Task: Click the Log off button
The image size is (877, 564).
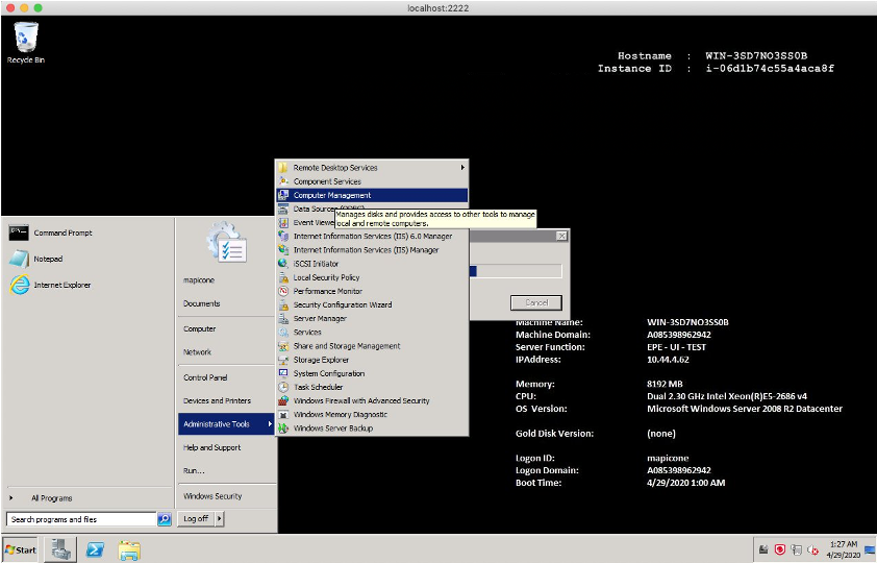Action: 196,519
